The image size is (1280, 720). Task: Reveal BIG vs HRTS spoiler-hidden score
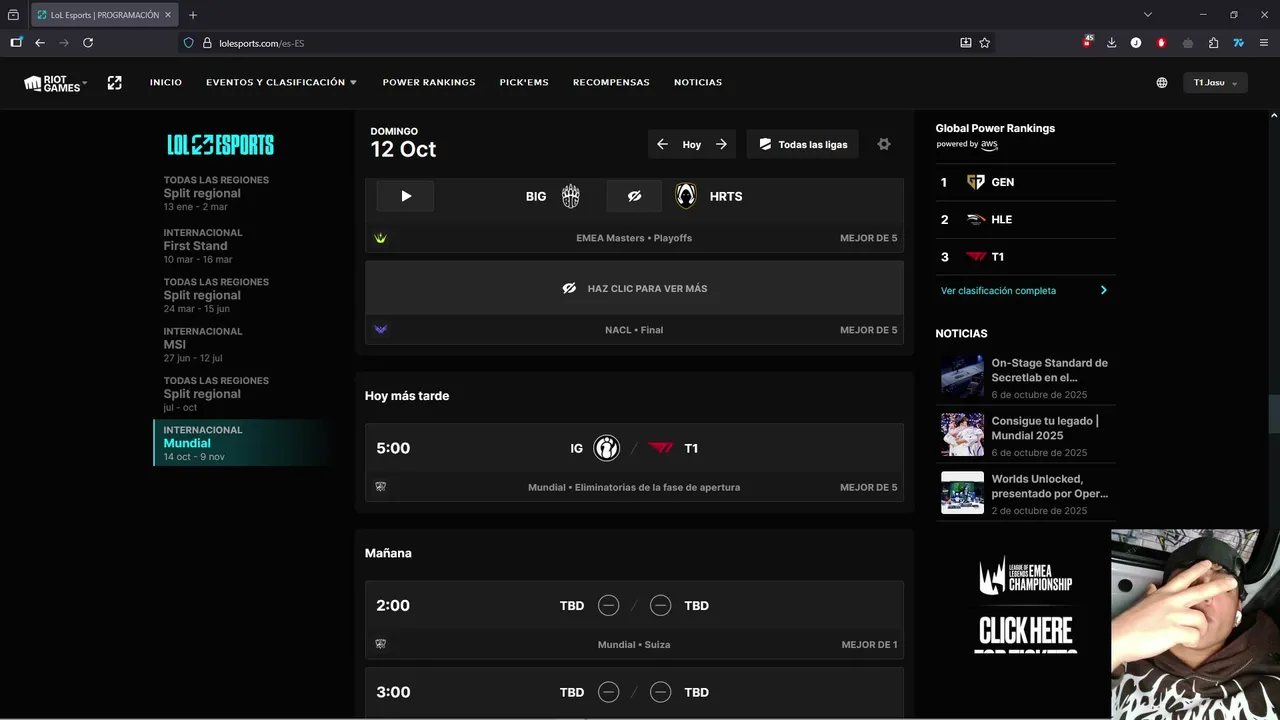click(634, 196)
